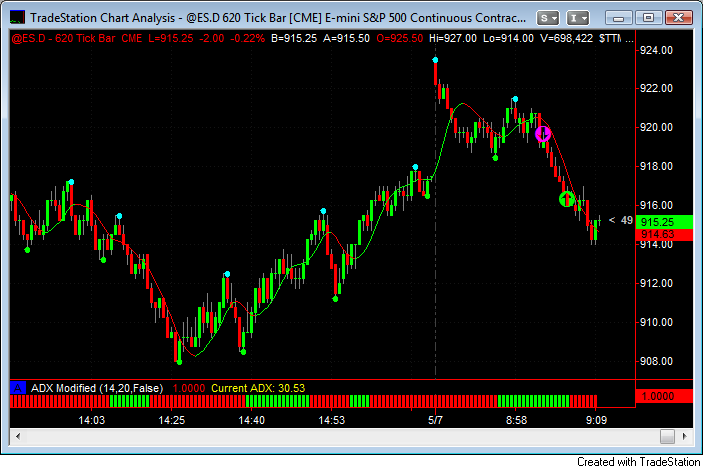Close the Chart Analysis window
The image size is (703, 468).
679,18
